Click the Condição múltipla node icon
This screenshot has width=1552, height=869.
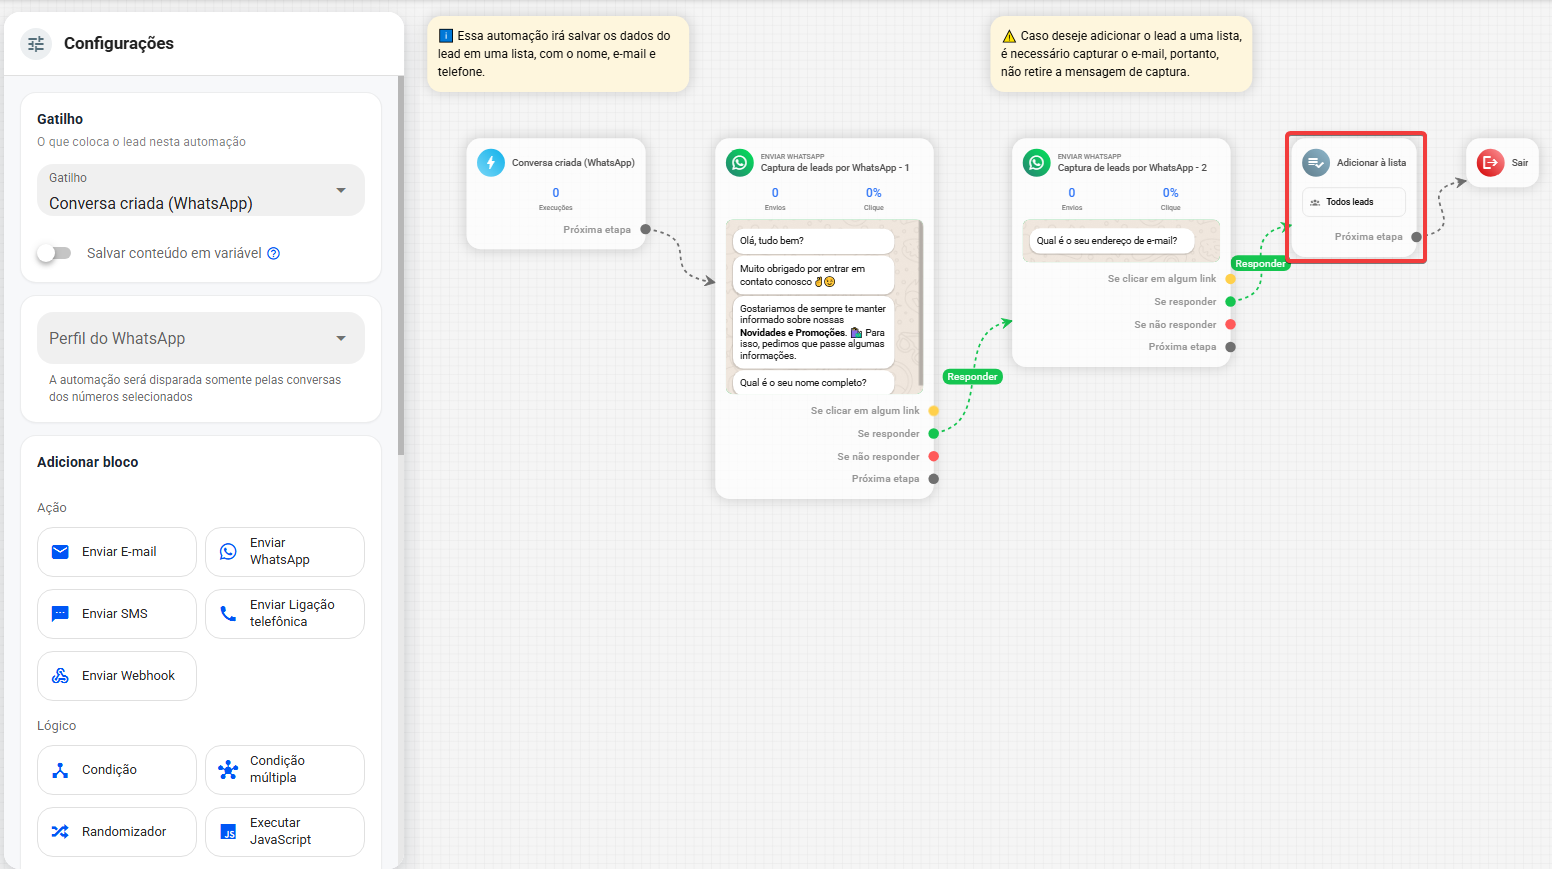click(x=228, y=770)
